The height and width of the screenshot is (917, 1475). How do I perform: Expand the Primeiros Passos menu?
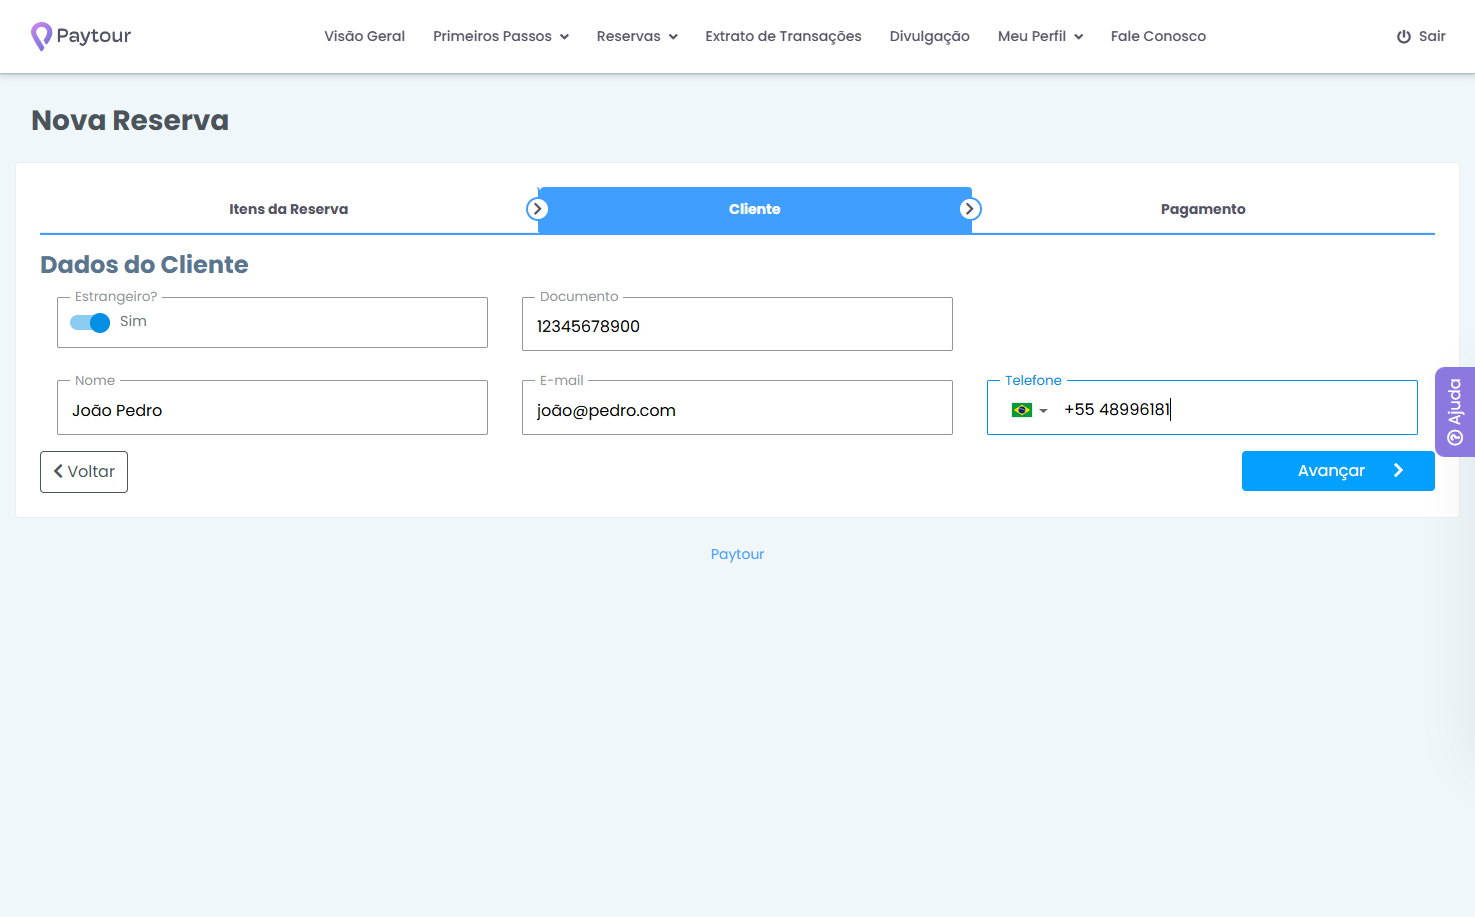pyautogui.click(x=501, y=36)
